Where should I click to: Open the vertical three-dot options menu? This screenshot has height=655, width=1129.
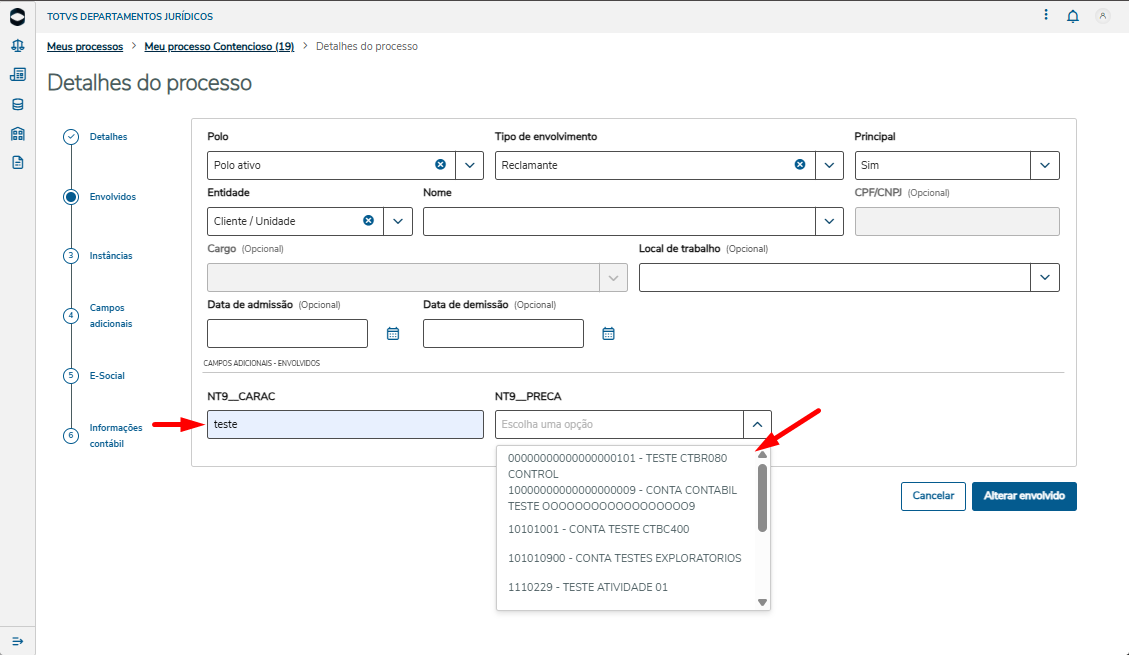1046,16
